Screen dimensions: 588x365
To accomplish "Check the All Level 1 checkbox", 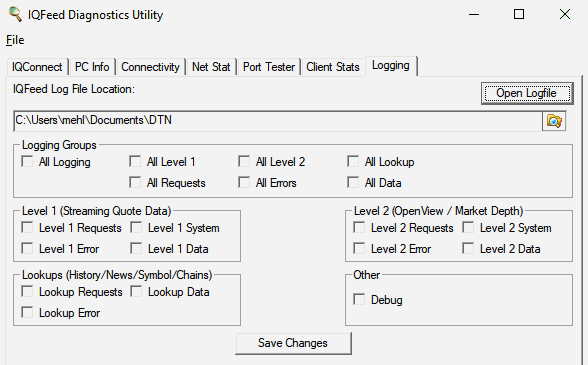I will click(135, 162).
